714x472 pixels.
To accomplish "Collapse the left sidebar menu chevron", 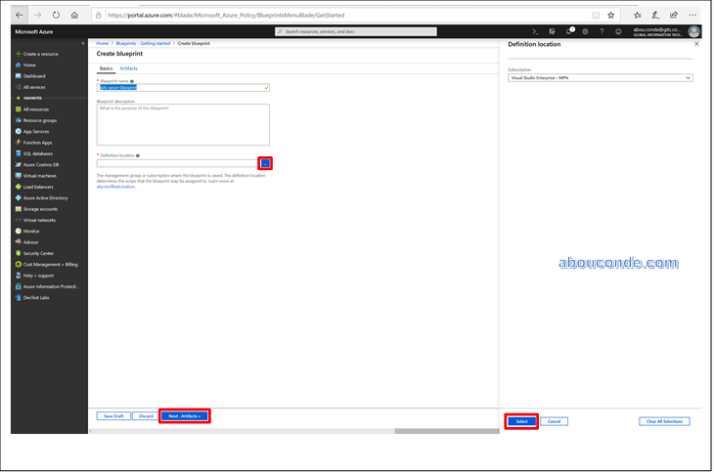I will click(x=84, y=44).
